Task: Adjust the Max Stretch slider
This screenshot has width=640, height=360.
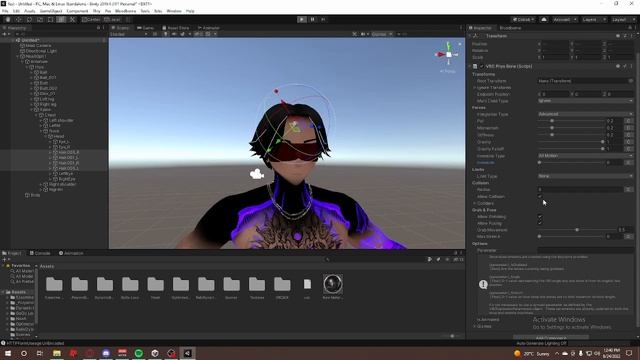Action: point(571,236)
